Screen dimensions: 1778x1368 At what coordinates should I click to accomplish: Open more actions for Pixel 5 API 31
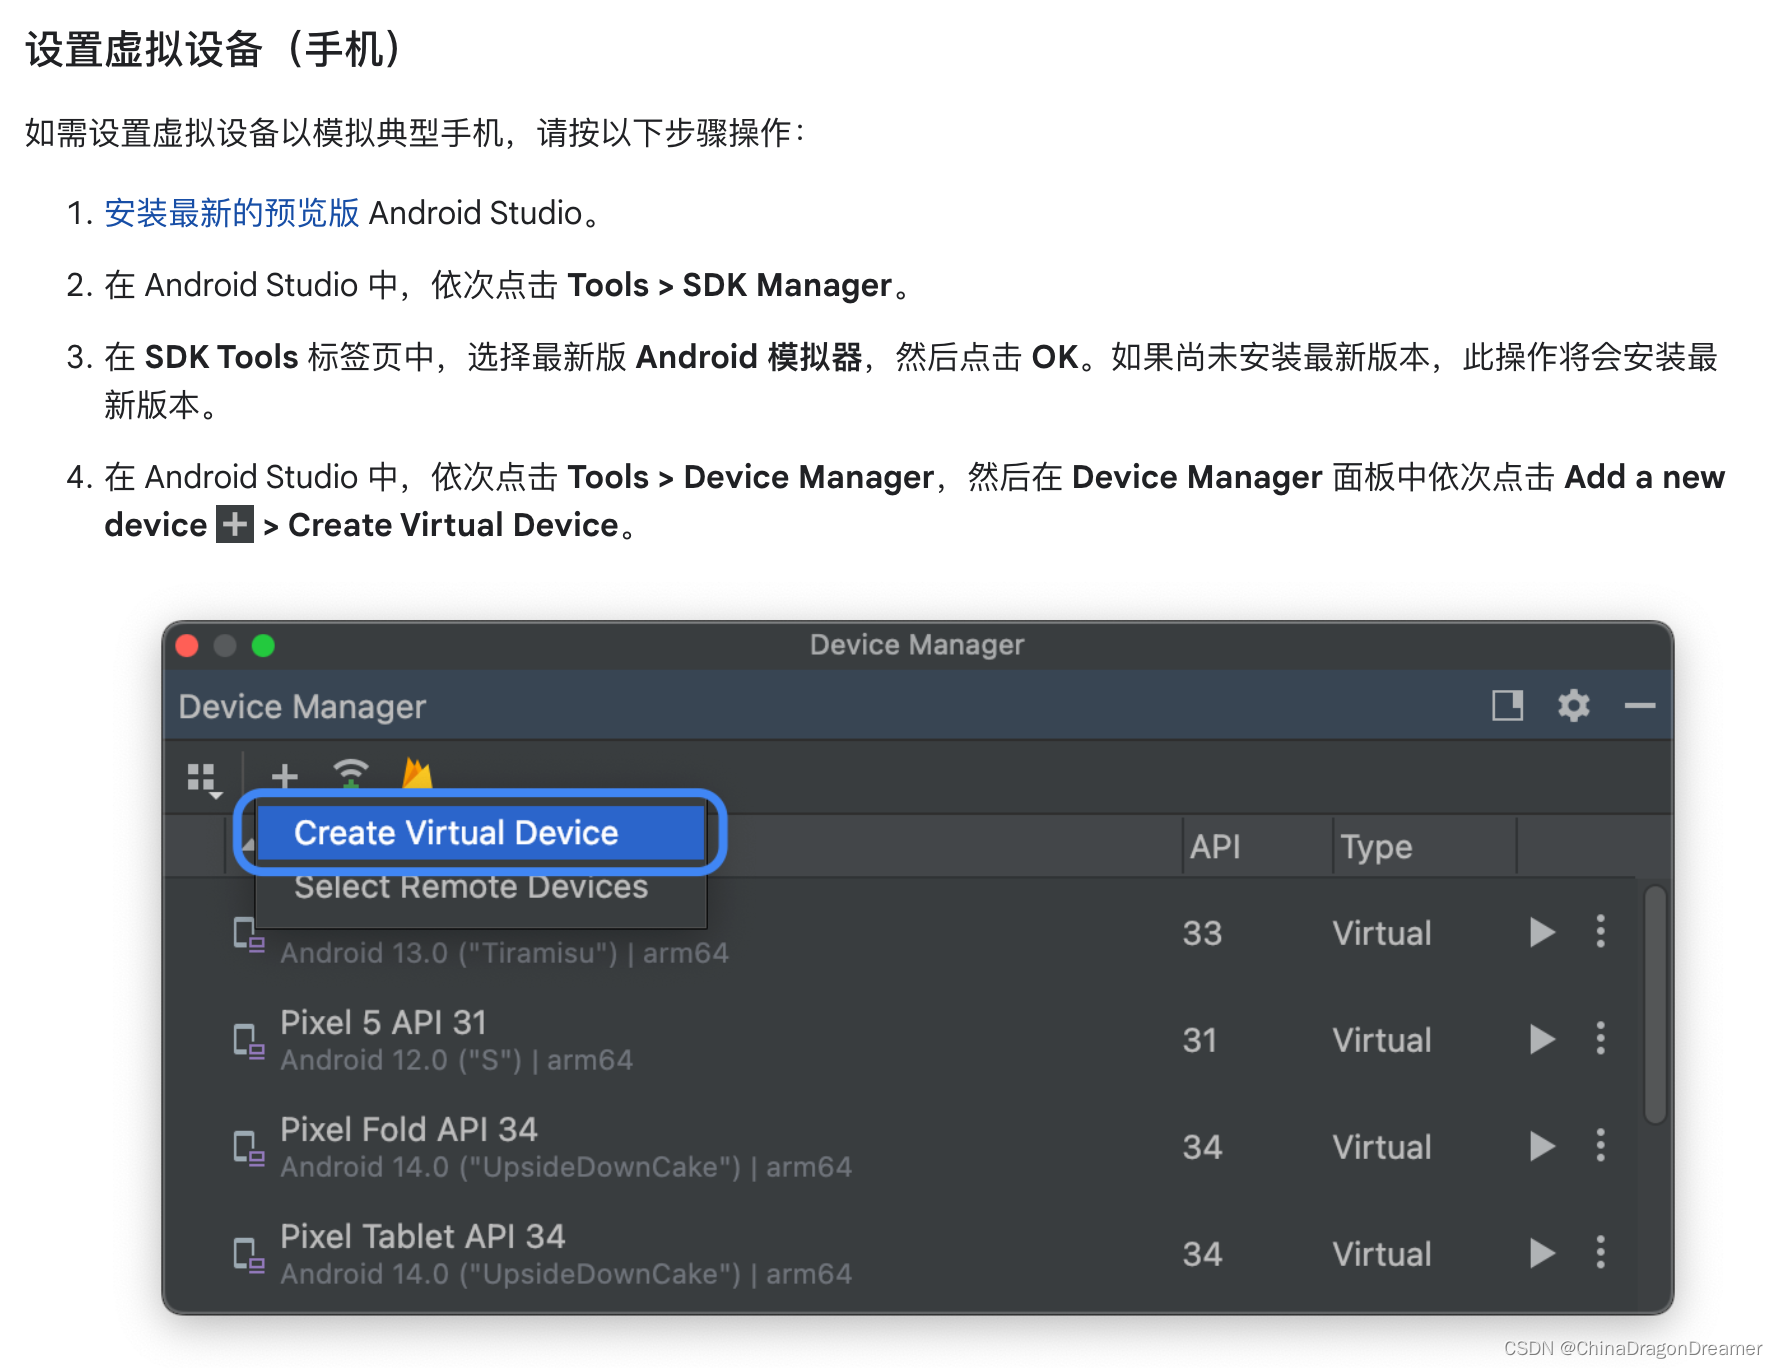click(x=1601, y=1038)
